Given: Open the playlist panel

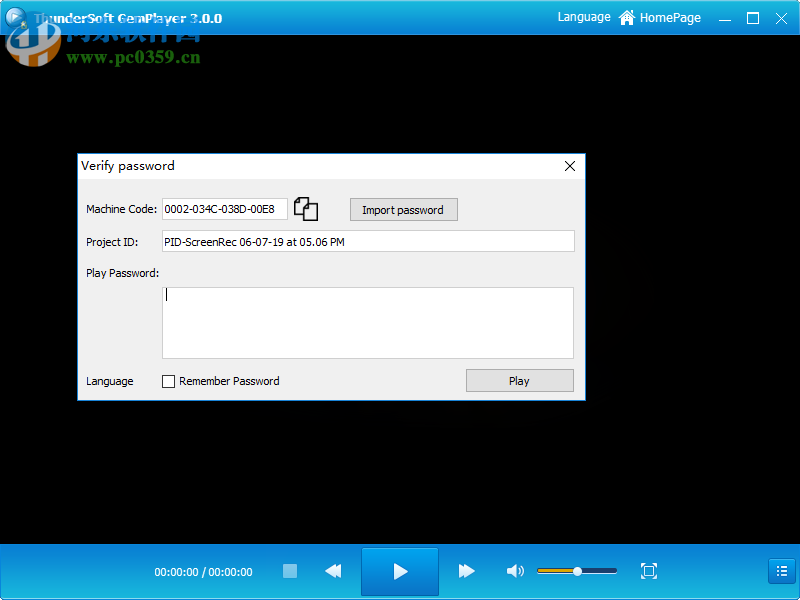Looking at the screenshot, I should point(781,571).
